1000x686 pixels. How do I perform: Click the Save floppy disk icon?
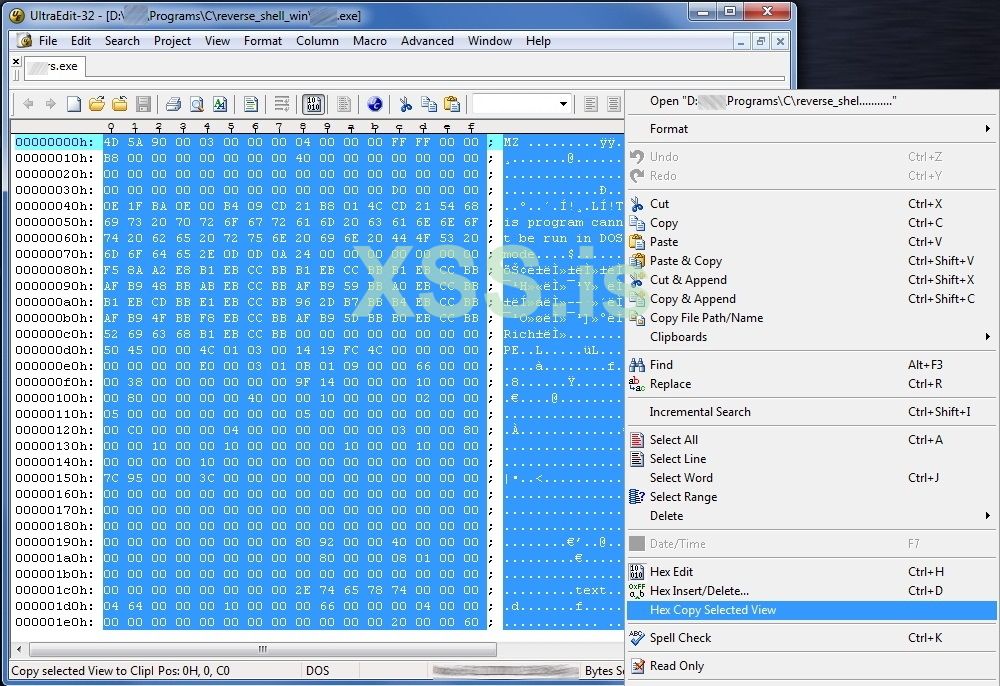tap(143, 103)
